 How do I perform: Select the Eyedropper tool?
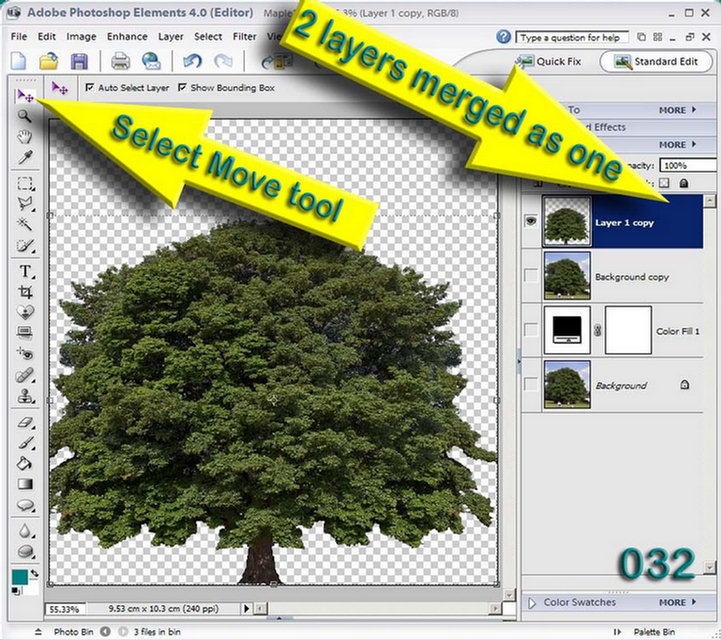(25, 157)
